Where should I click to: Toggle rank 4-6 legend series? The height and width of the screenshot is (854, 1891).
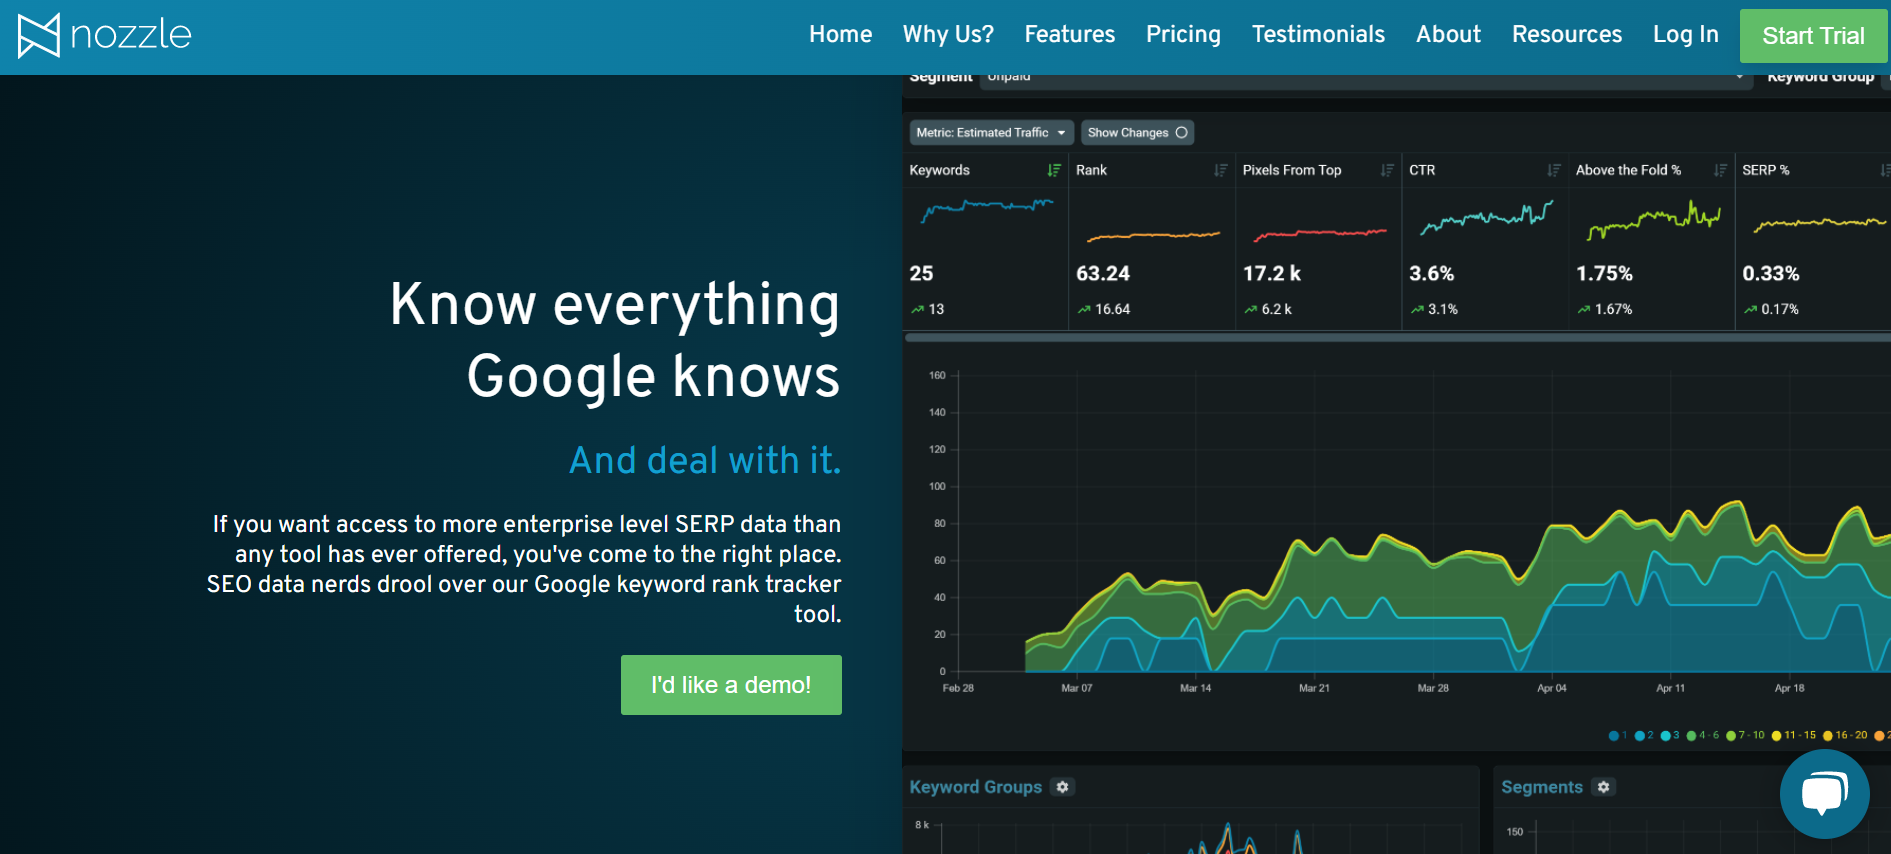tap(1703, 735)
